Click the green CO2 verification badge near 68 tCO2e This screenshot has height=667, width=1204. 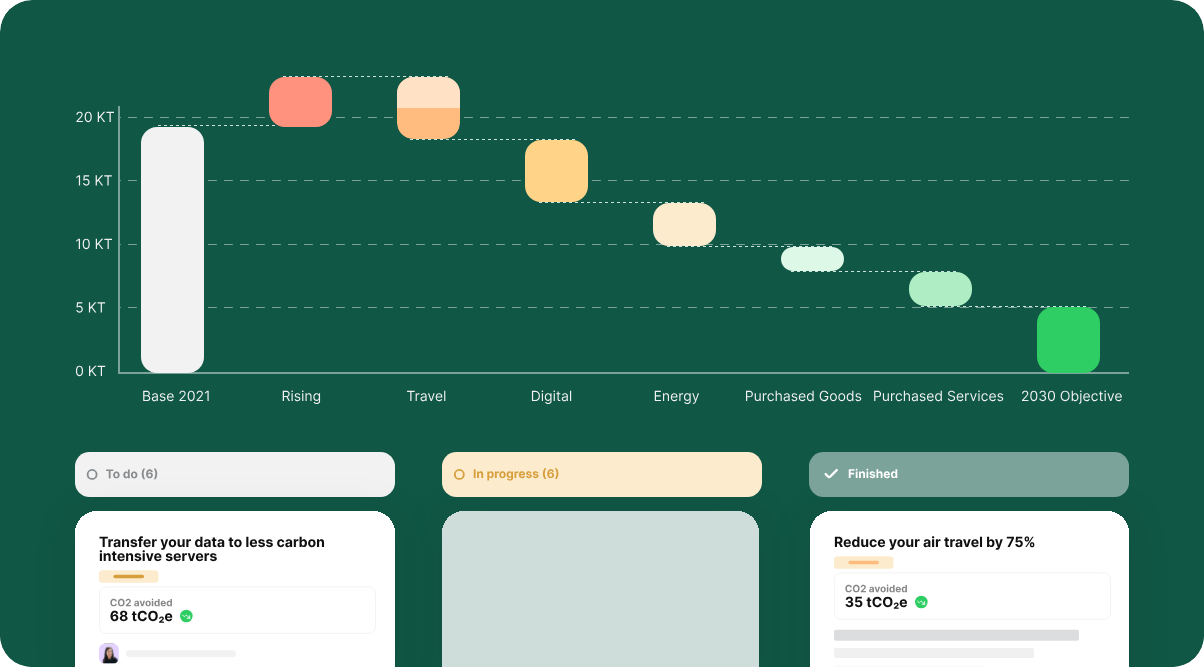(x=187, y=617)
